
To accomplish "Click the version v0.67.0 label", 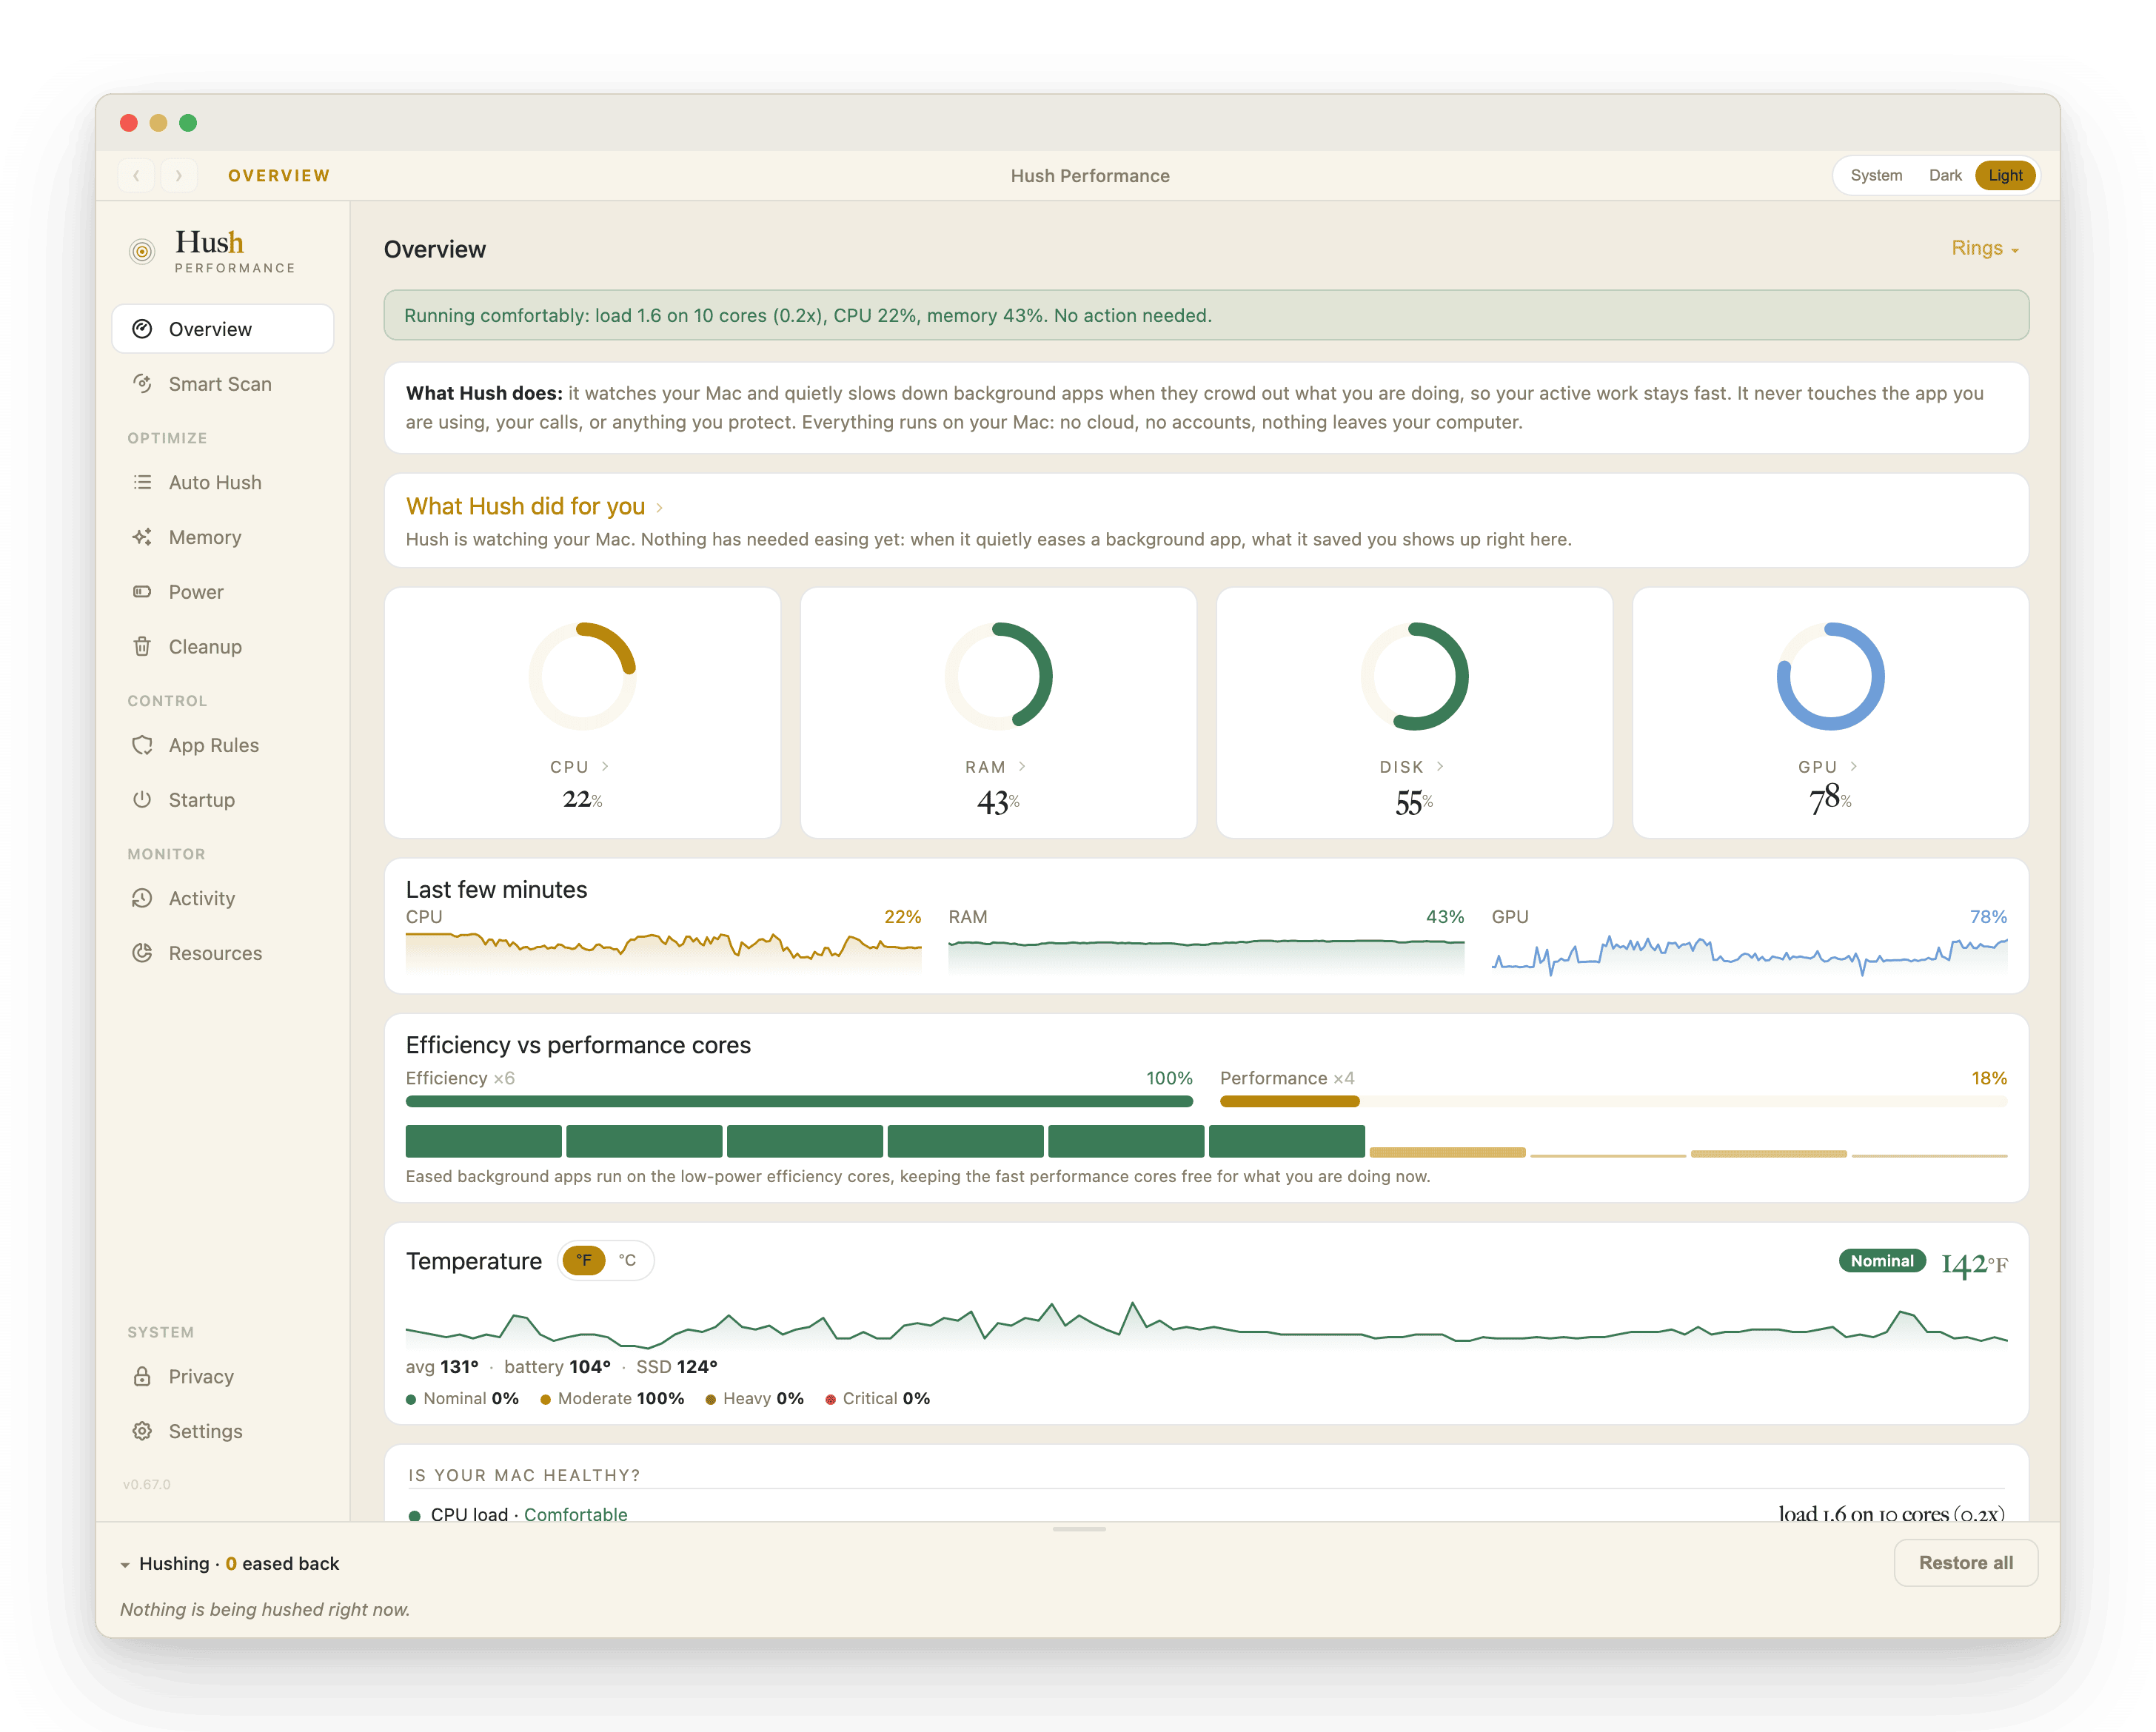I will [147, 1484].
